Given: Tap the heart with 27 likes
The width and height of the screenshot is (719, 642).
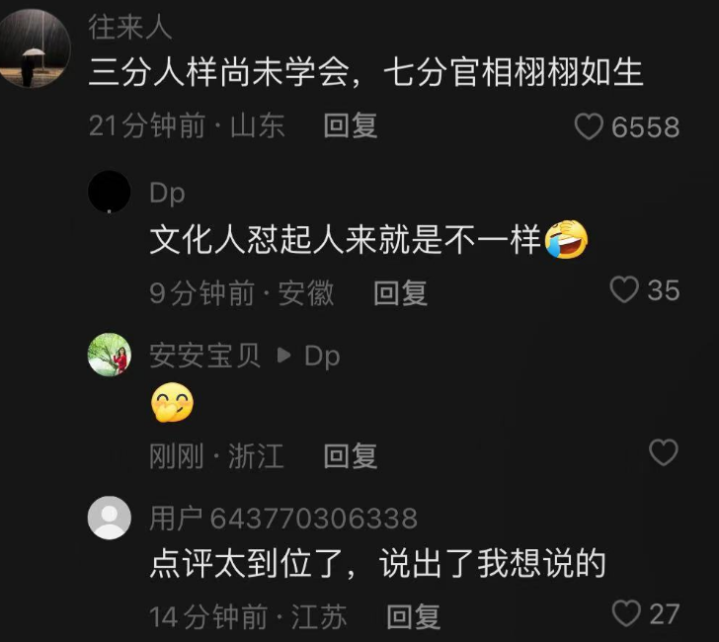Looking at the screenshot, I should 626,613.
